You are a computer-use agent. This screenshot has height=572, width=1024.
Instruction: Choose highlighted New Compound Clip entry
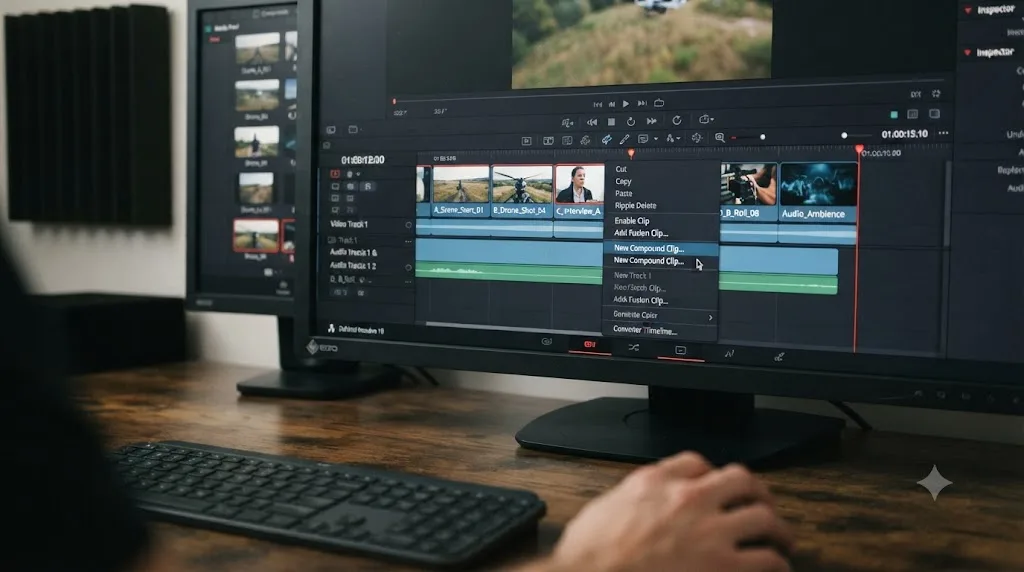tap(660, 248)
